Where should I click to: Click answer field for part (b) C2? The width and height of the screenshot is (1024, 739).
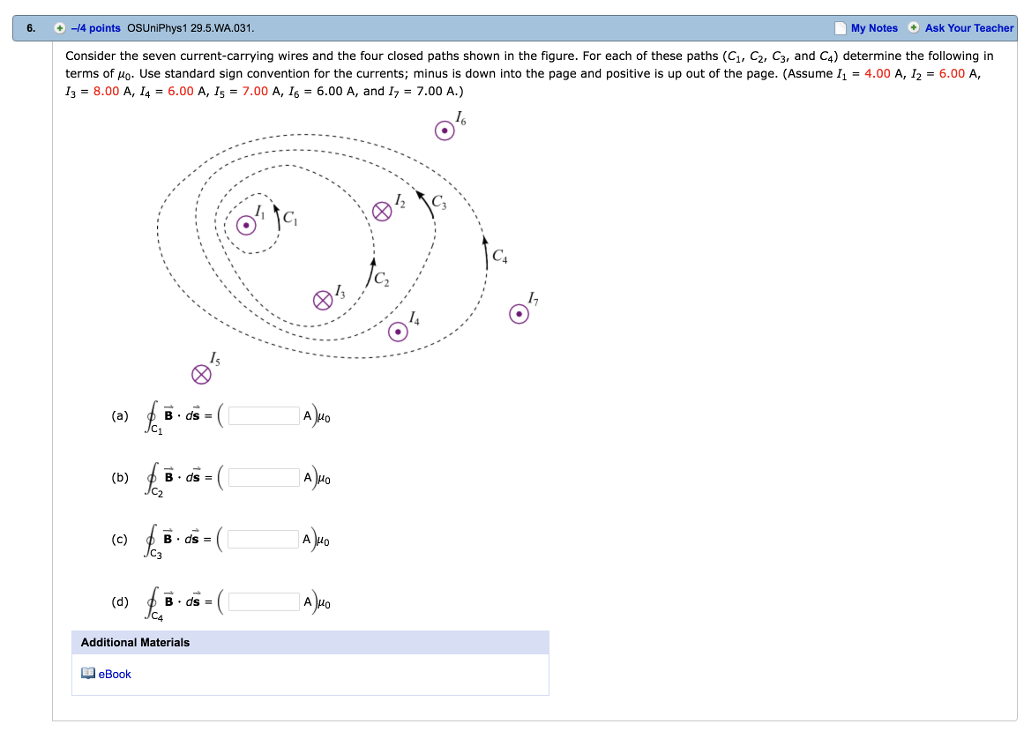[264, 477]
